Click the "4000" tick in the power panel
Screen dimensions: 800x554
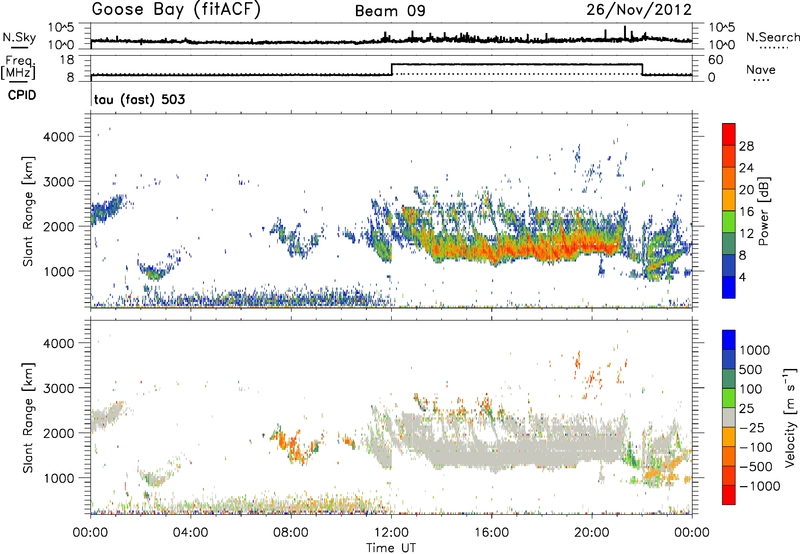point(59,137)
